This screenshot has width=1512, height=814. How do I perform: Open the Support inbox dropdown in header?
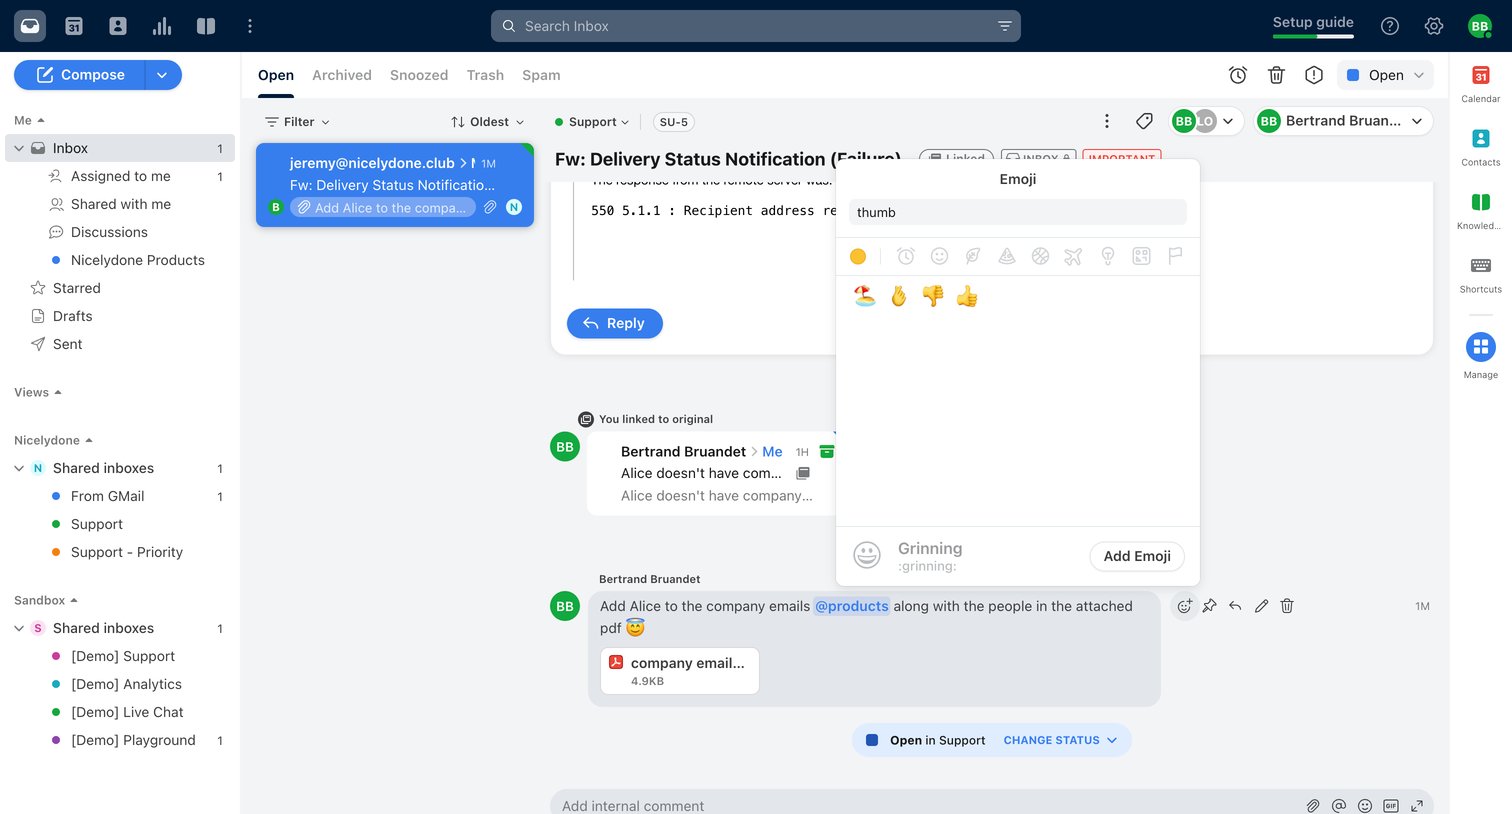592,122
